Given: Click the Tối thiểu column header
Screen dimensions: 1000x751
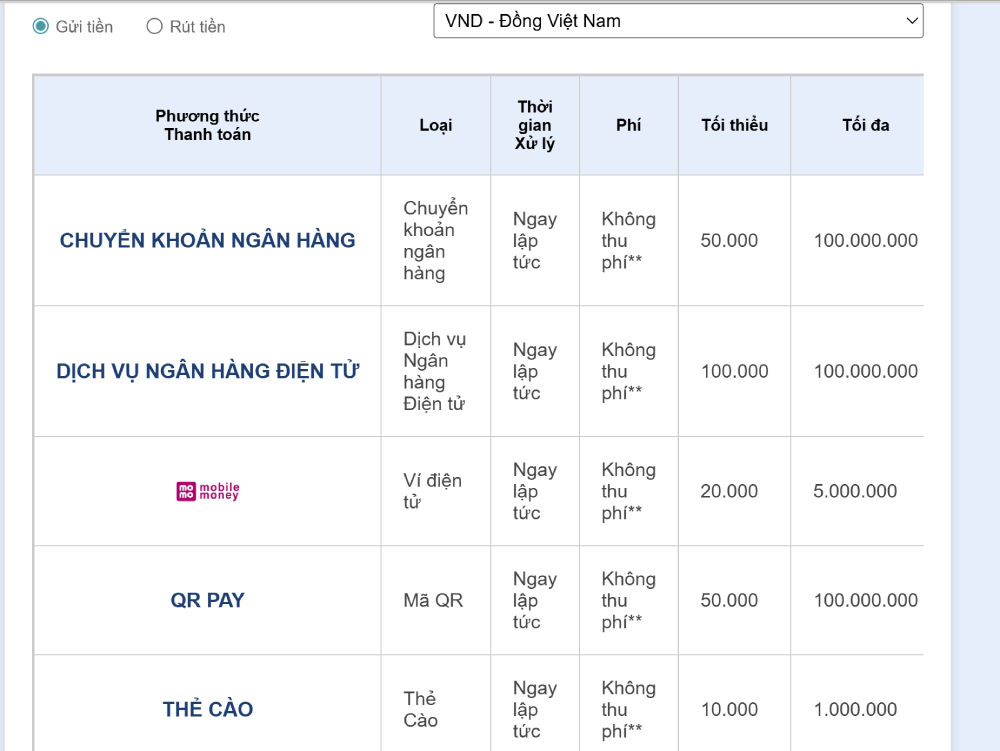Looking at the screenshot, I should tap(734, 125).
